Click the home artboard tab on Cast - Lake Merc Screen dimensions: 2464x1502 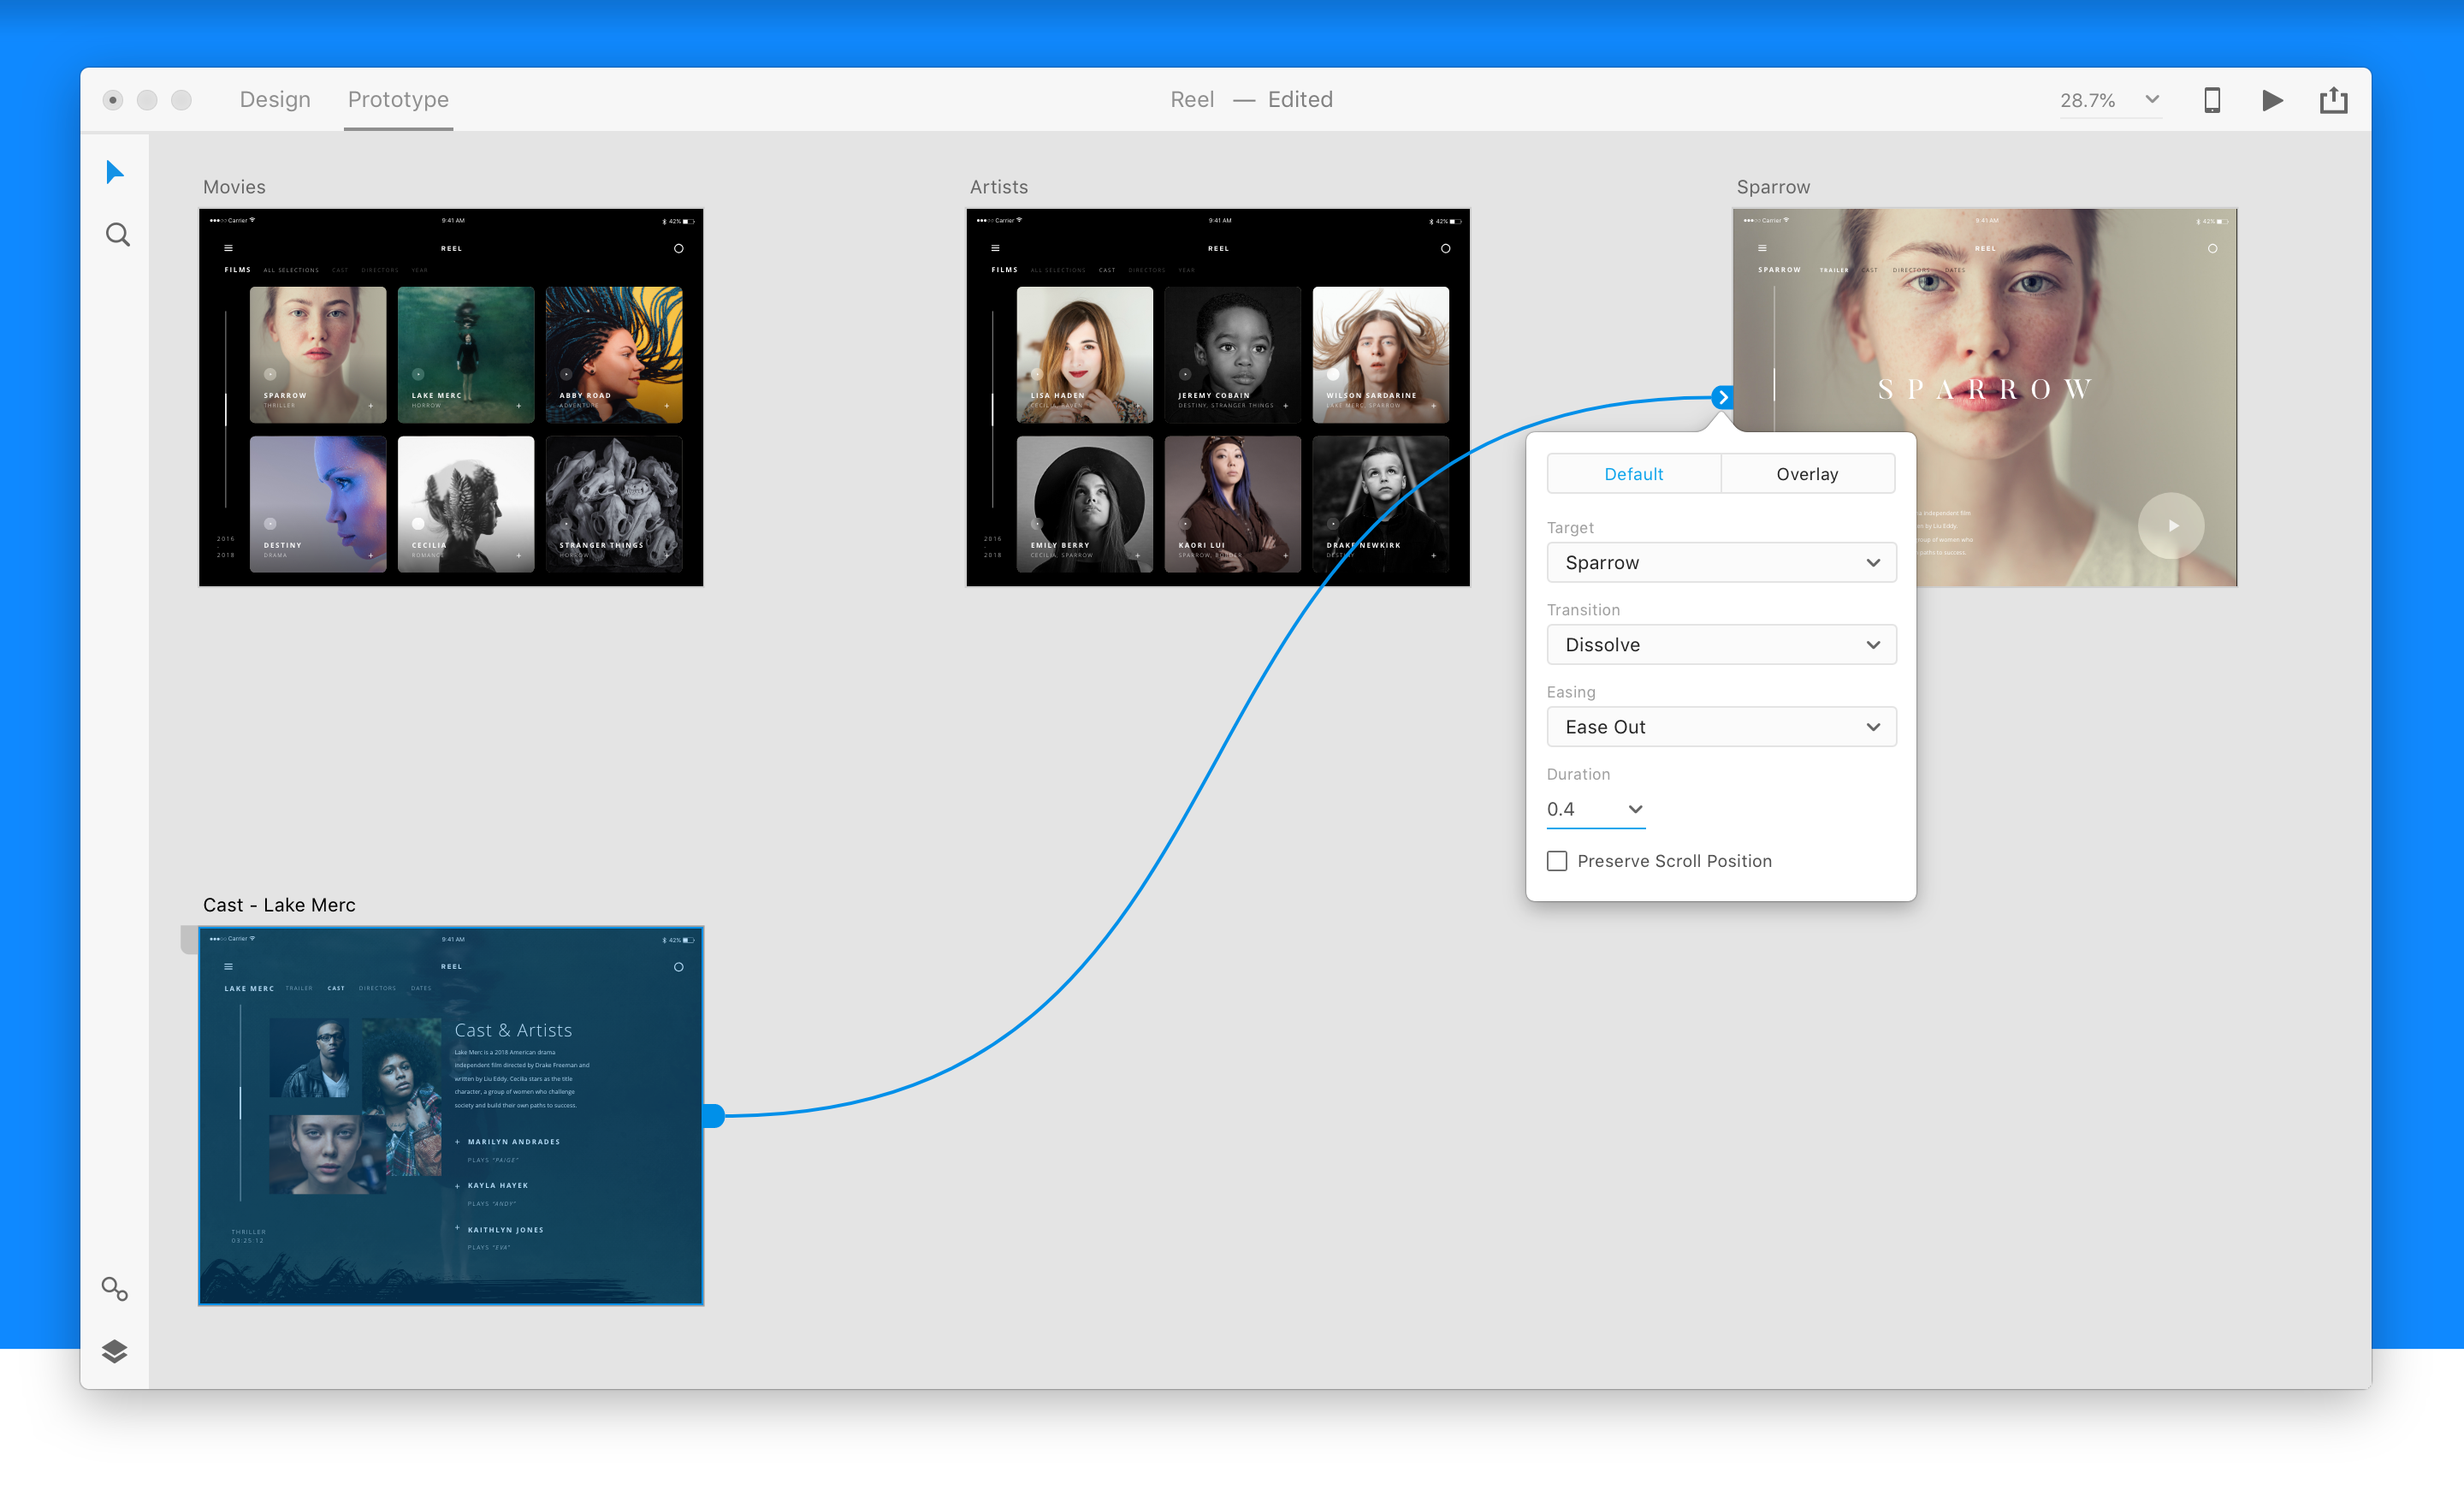[x=188, y=939]
